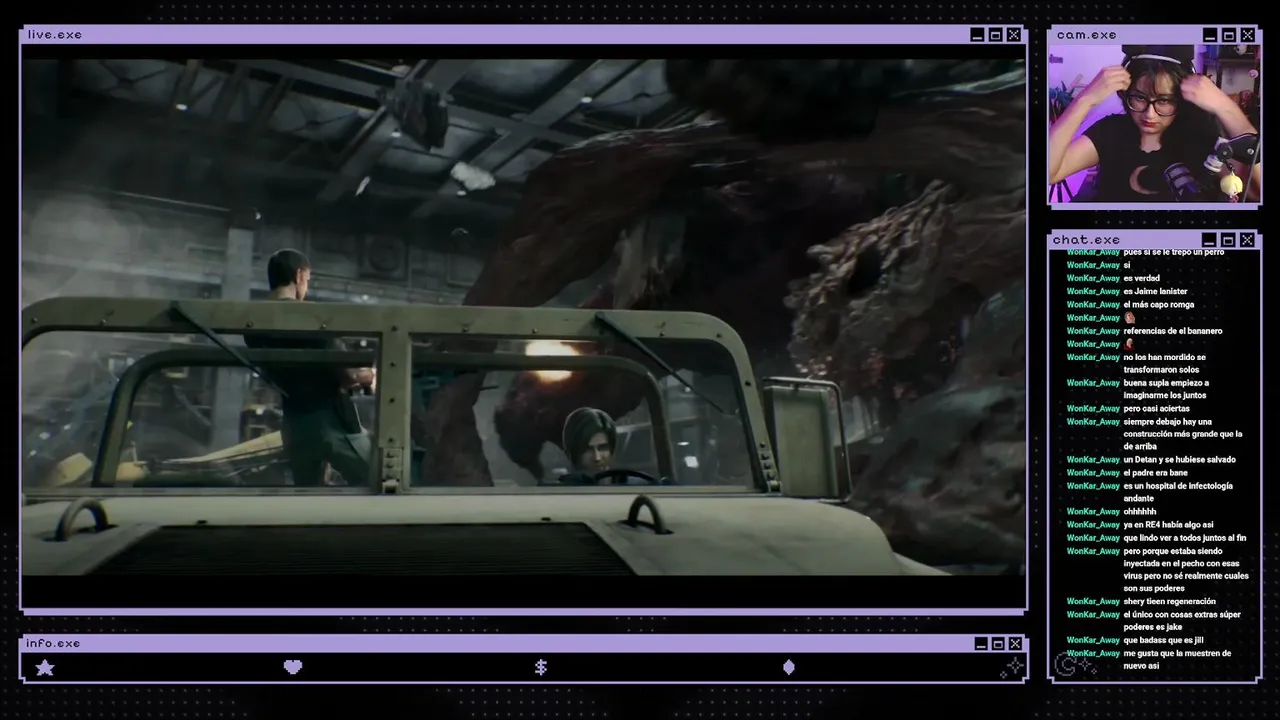Click WonKar_Away username beside 'ohhhhhh'

pyautogui.click(x=1093, y=512)
